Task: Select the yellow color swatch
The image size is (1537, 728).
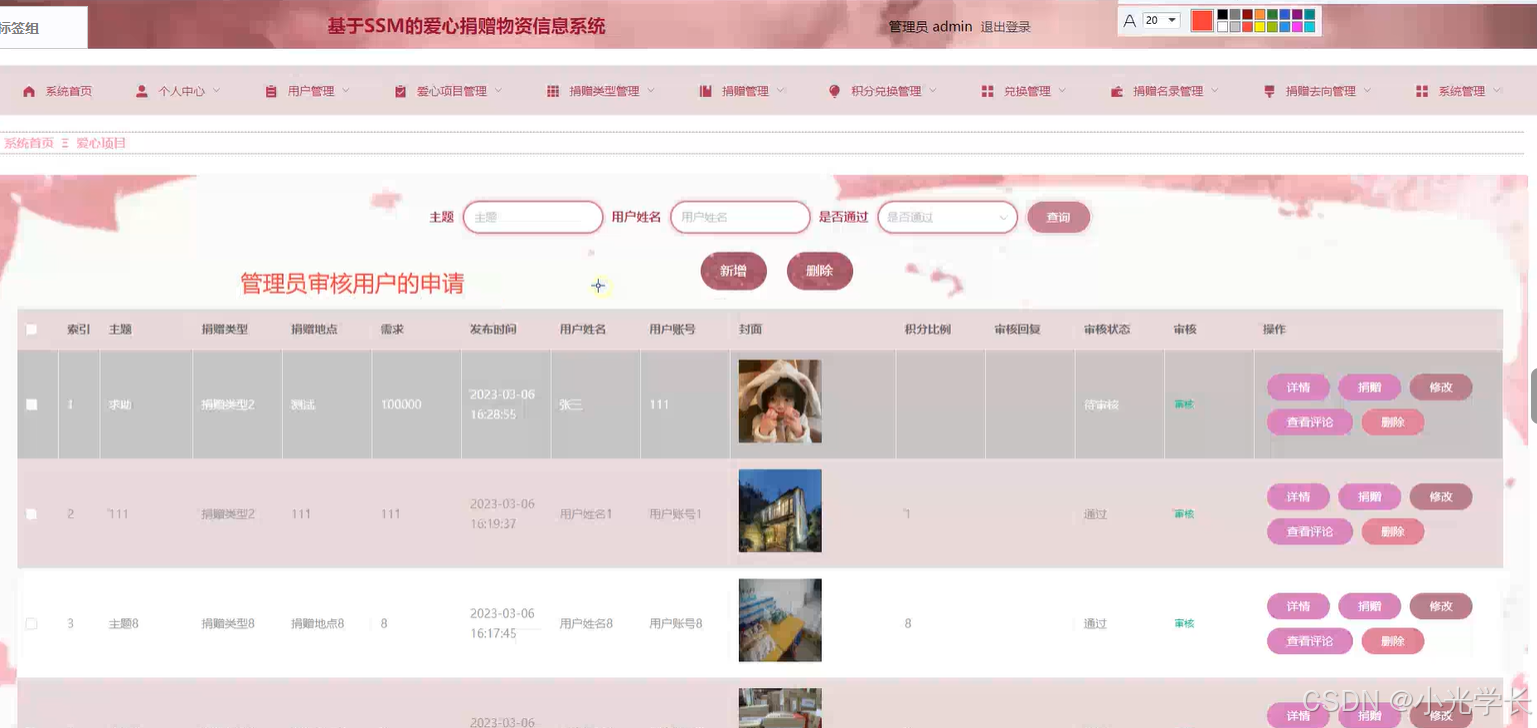Action: click(1260, 27)
